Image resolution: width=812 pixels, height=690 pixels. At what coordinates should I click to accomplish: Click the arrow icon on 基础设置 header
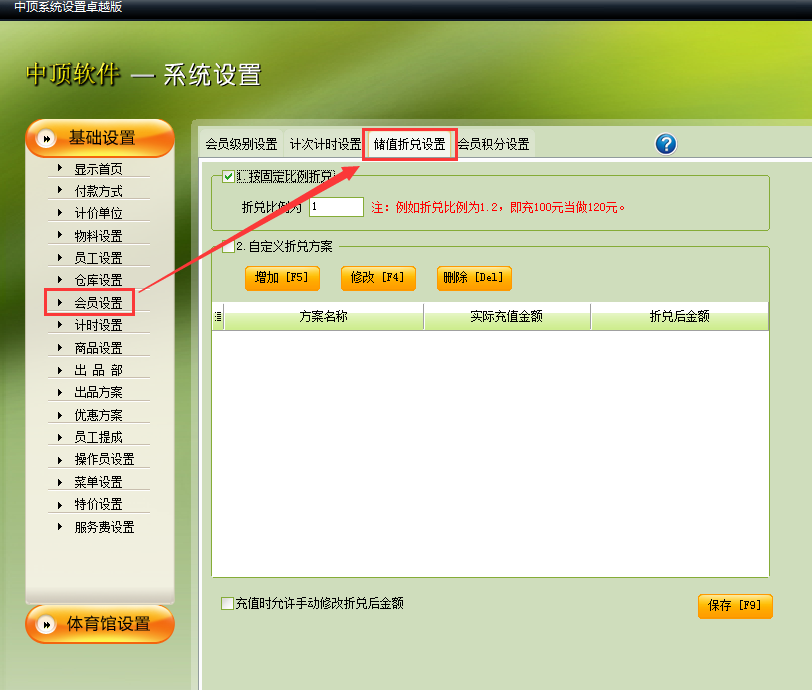coord(46,138)
